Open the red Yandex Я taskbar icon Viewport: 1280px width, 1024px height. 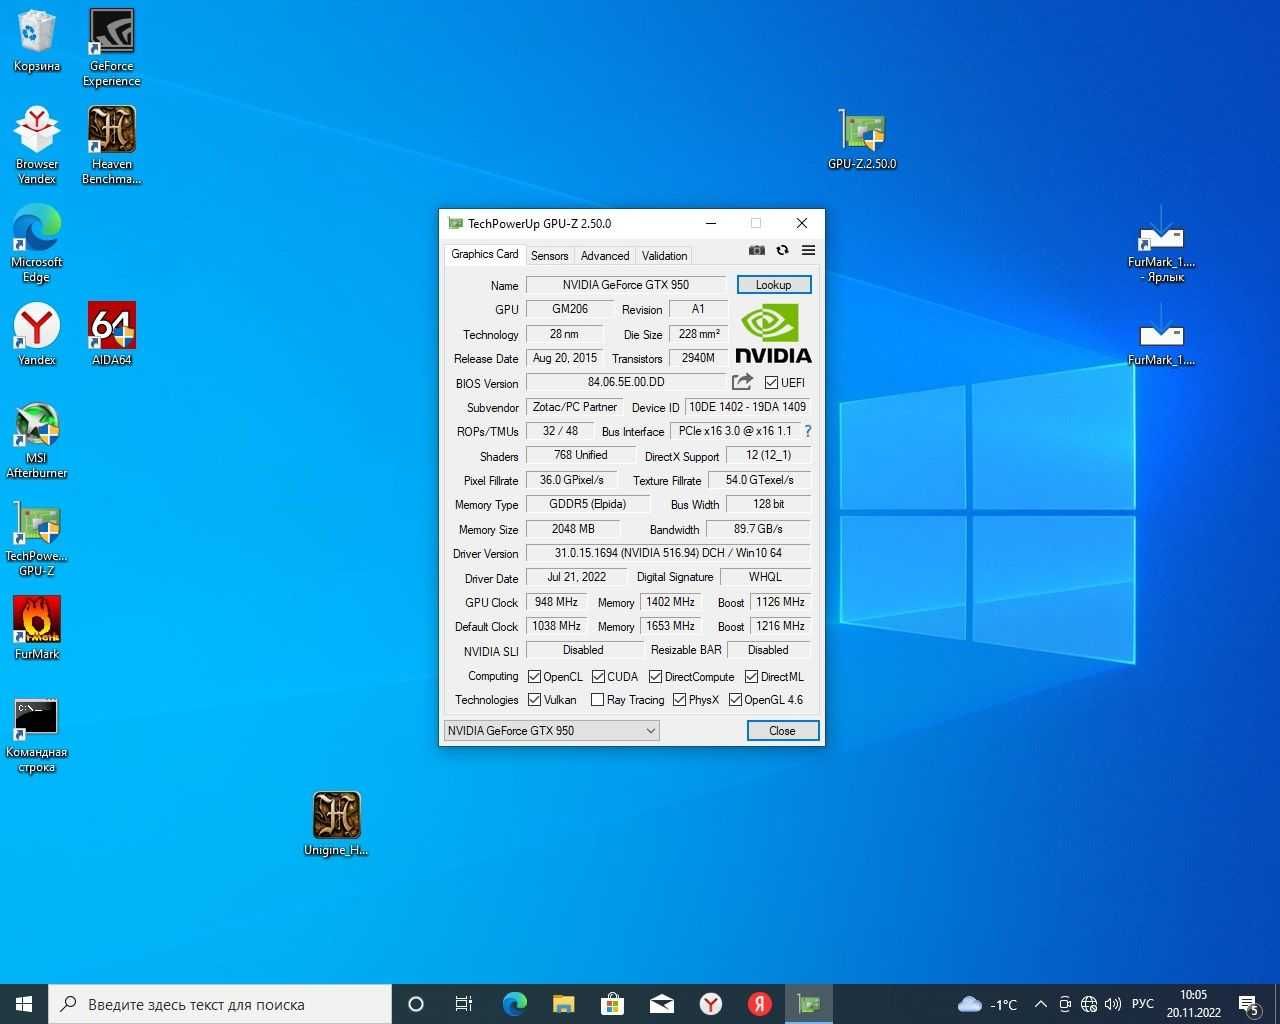point(759,1004)
